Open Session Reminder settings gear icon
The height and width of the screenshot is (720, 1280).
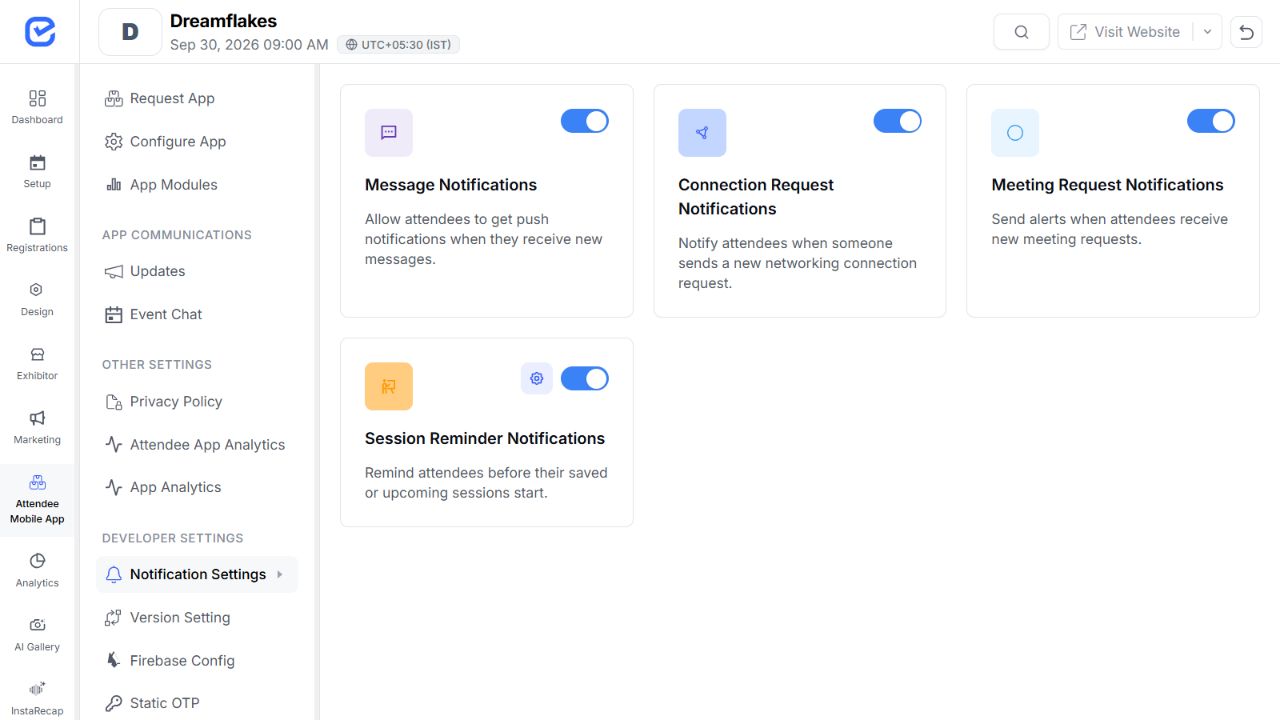click(537, 378)
